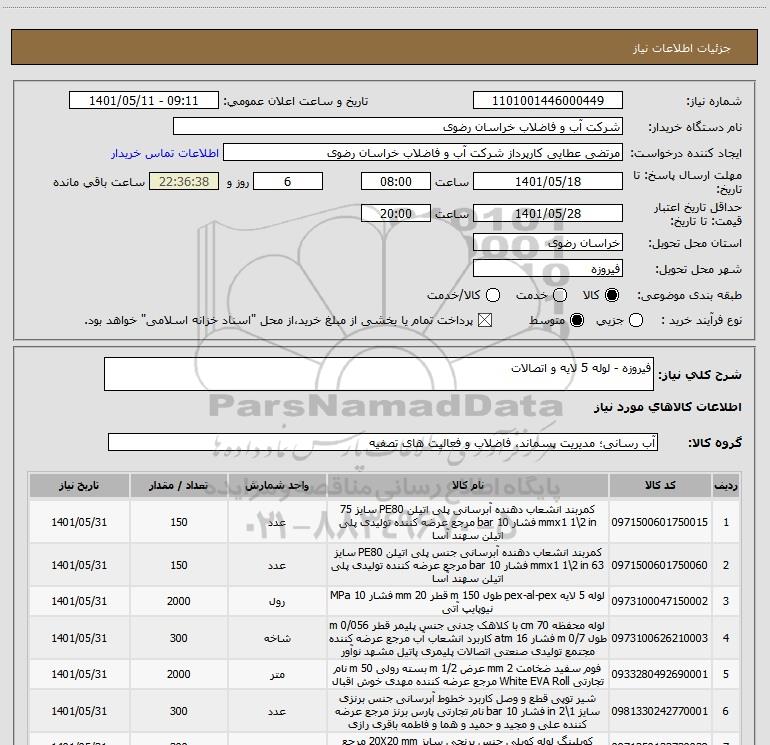770x745 pixels.
Task: Click the price validity time 20:00
Action: click(x=396, y=213)
